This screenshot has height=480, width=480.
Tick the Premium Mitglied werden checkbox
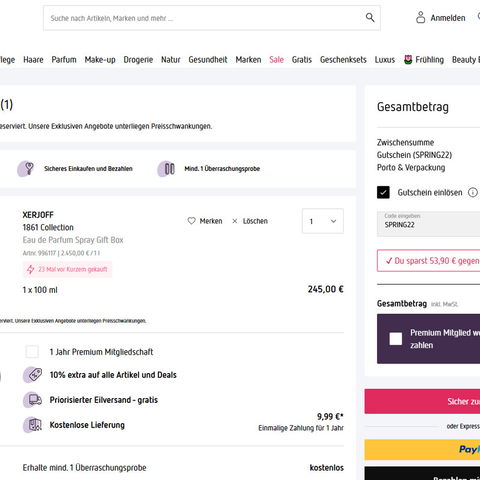pos(396,339)
